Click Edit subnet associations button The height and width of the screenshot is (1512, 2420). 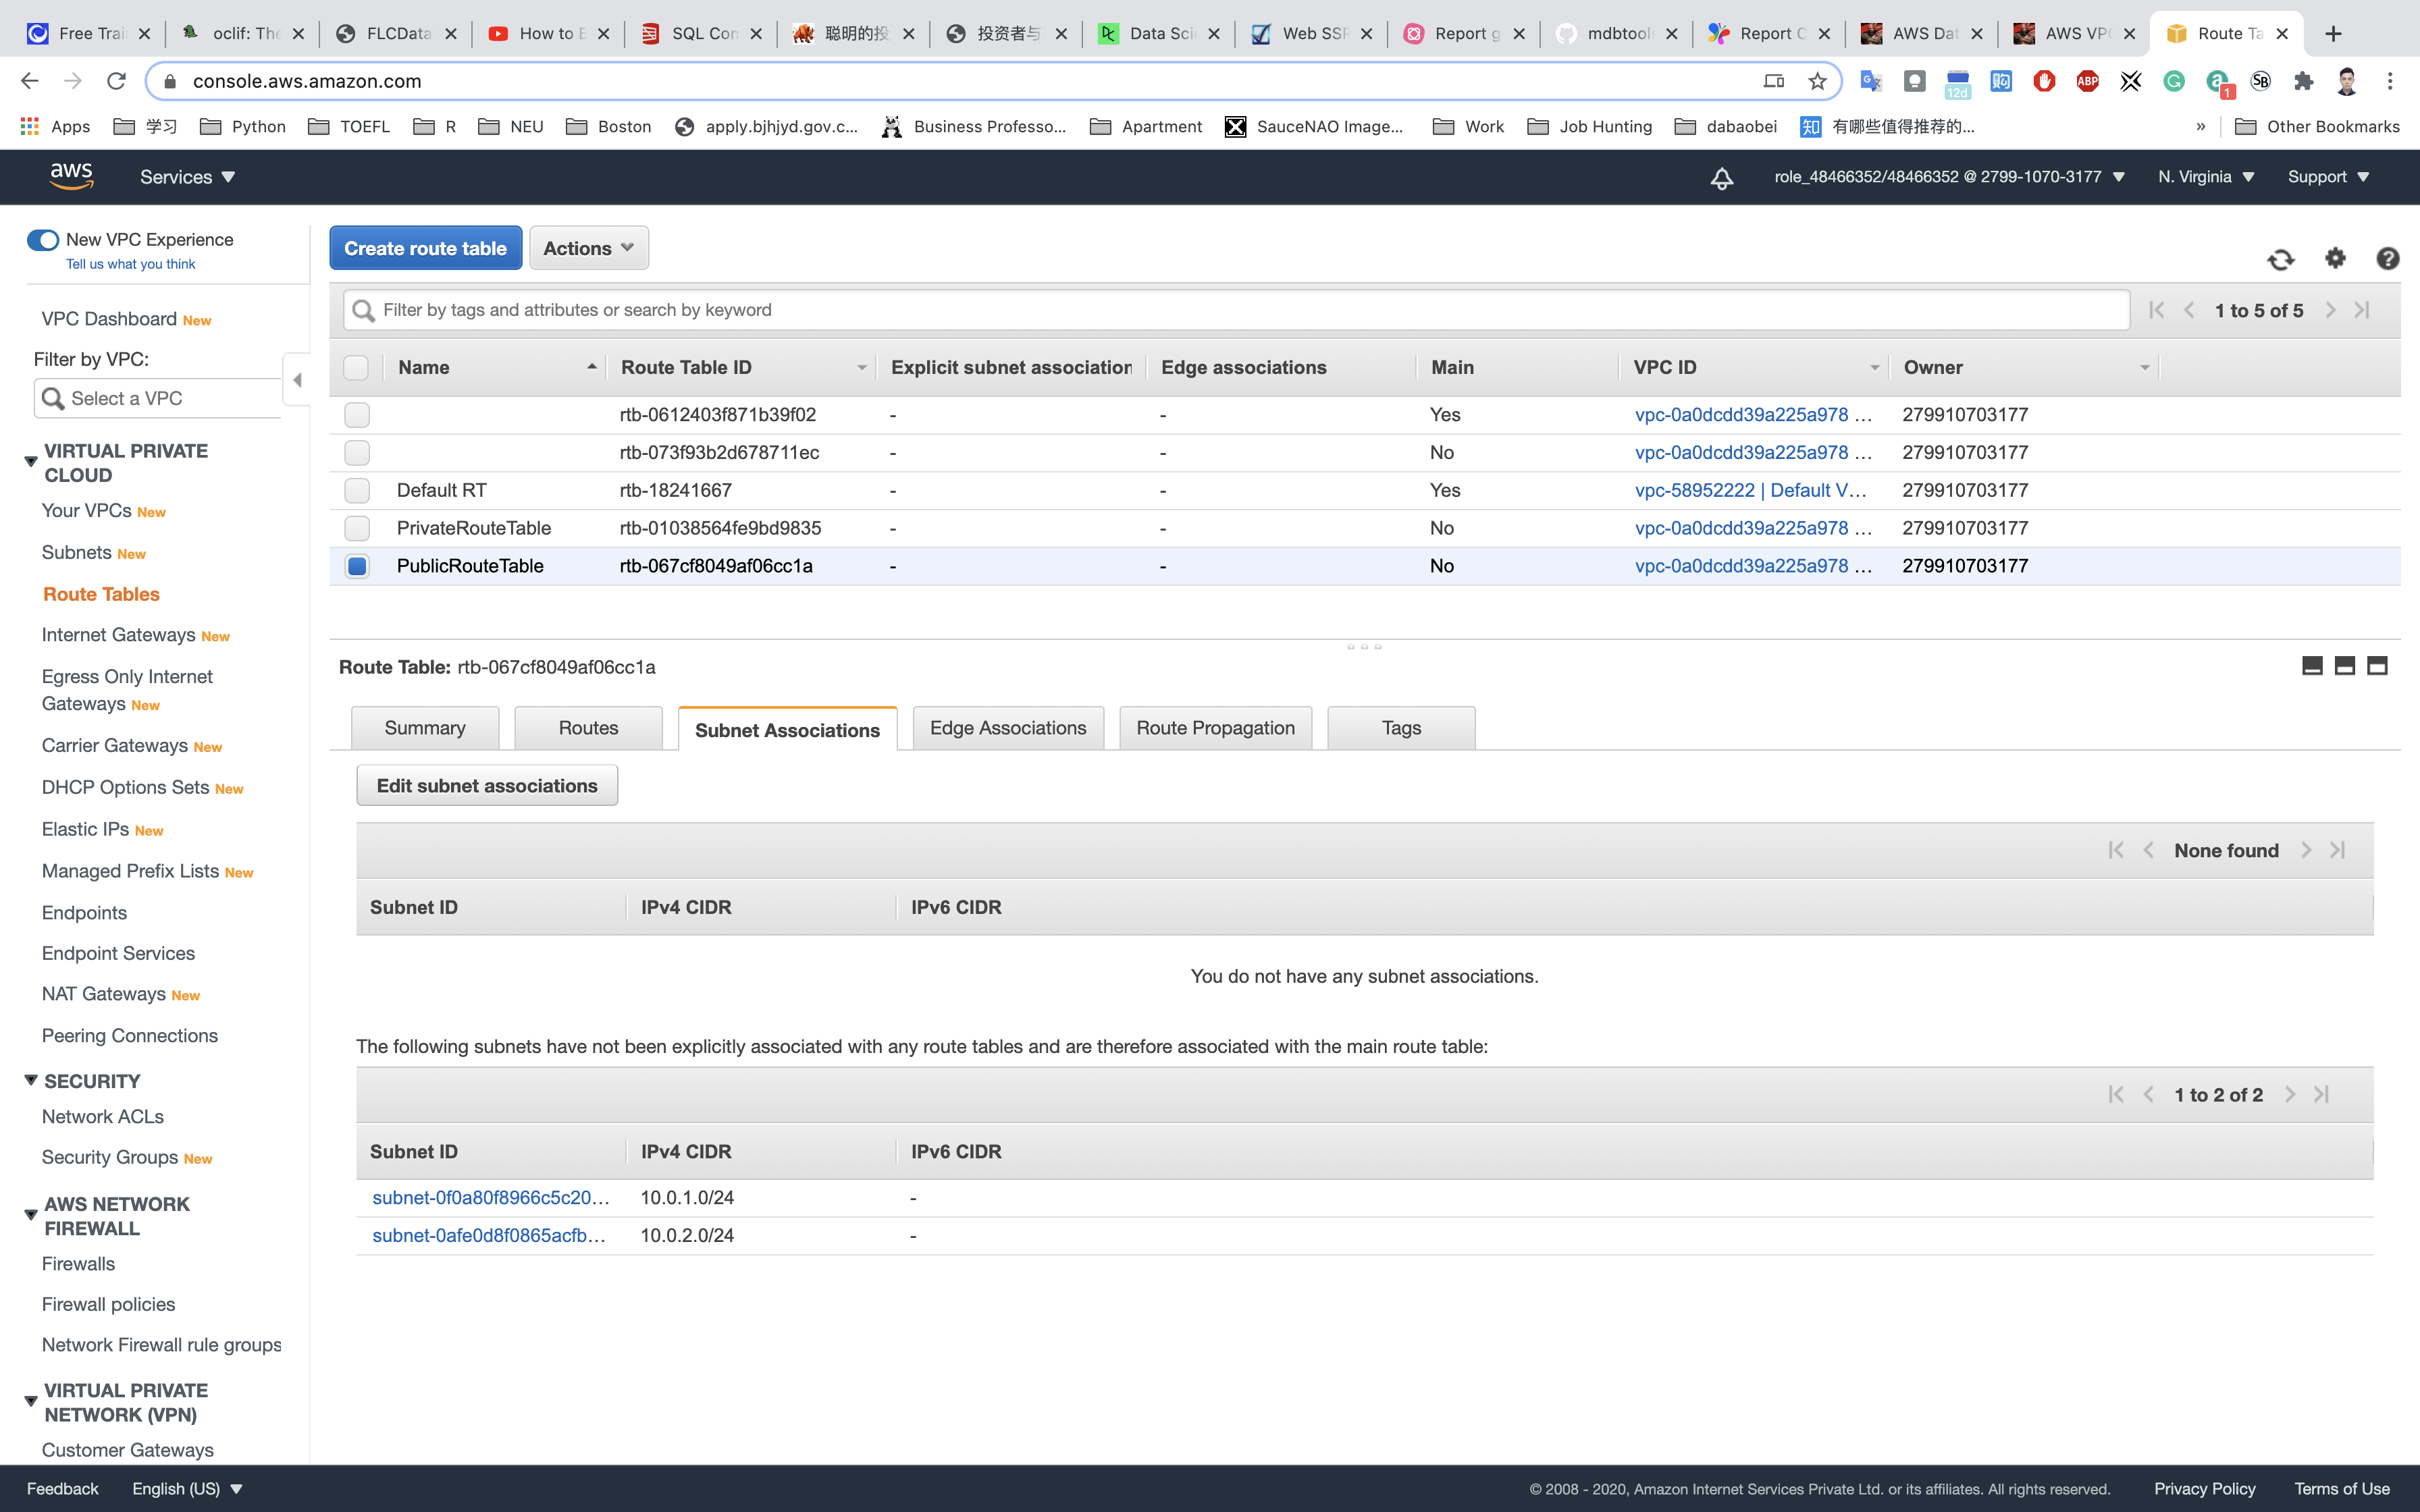click(x=487, y=786)
